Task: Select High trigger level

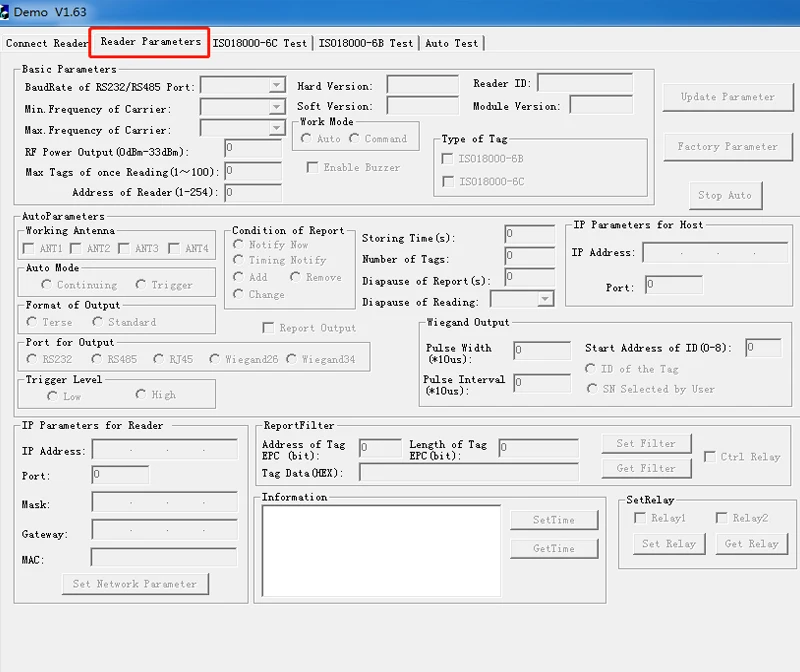Action: pos(141,394)
